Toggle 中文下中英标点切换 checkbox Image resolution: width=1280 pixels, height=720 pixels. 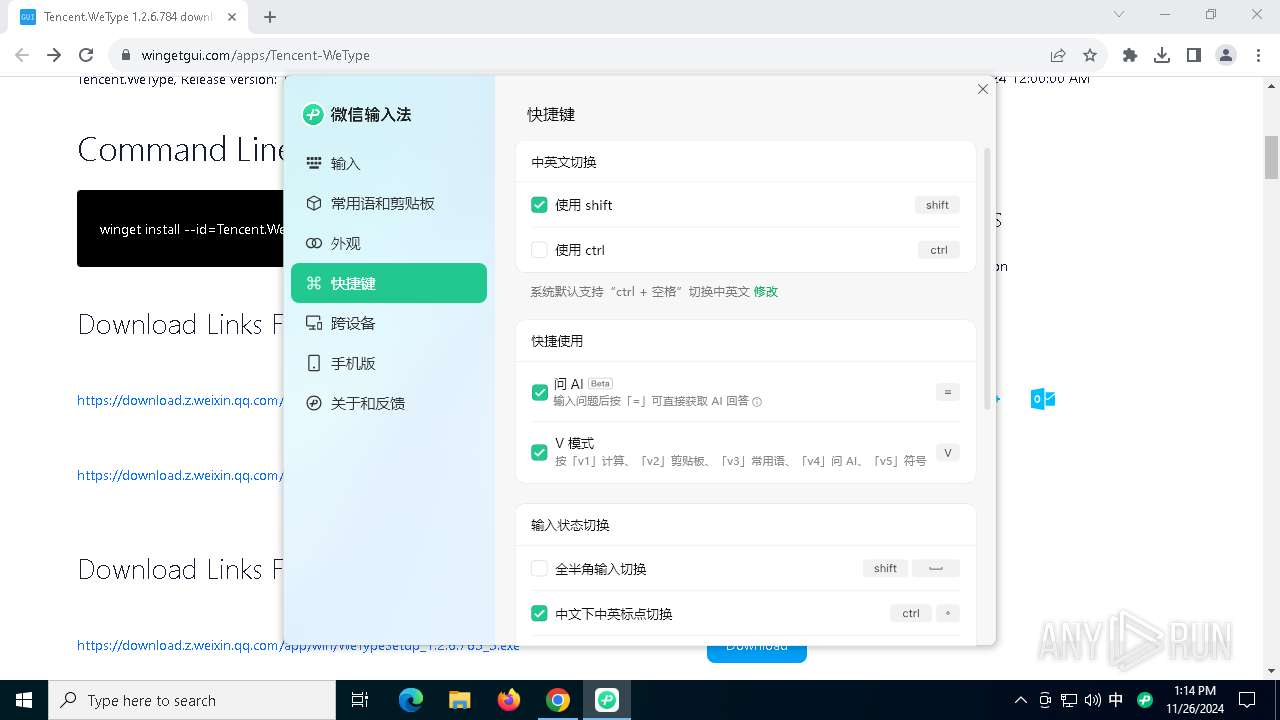(539, 614)
